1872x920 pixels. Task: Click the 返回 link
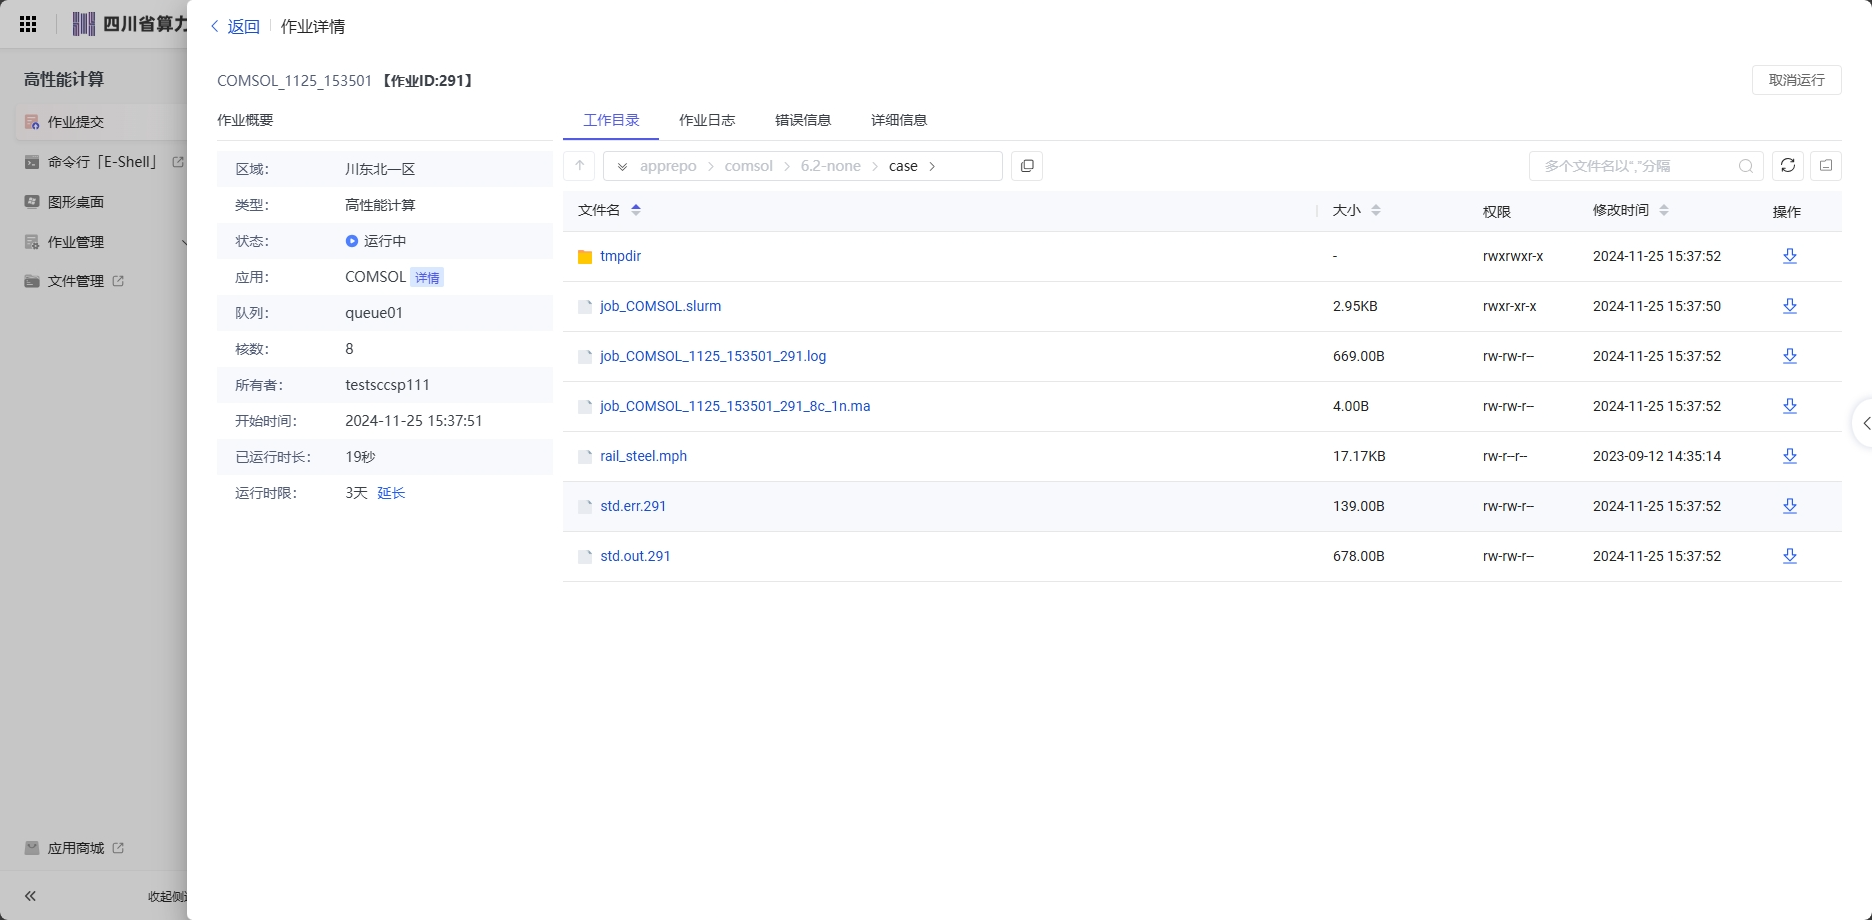tap(243, 26)
